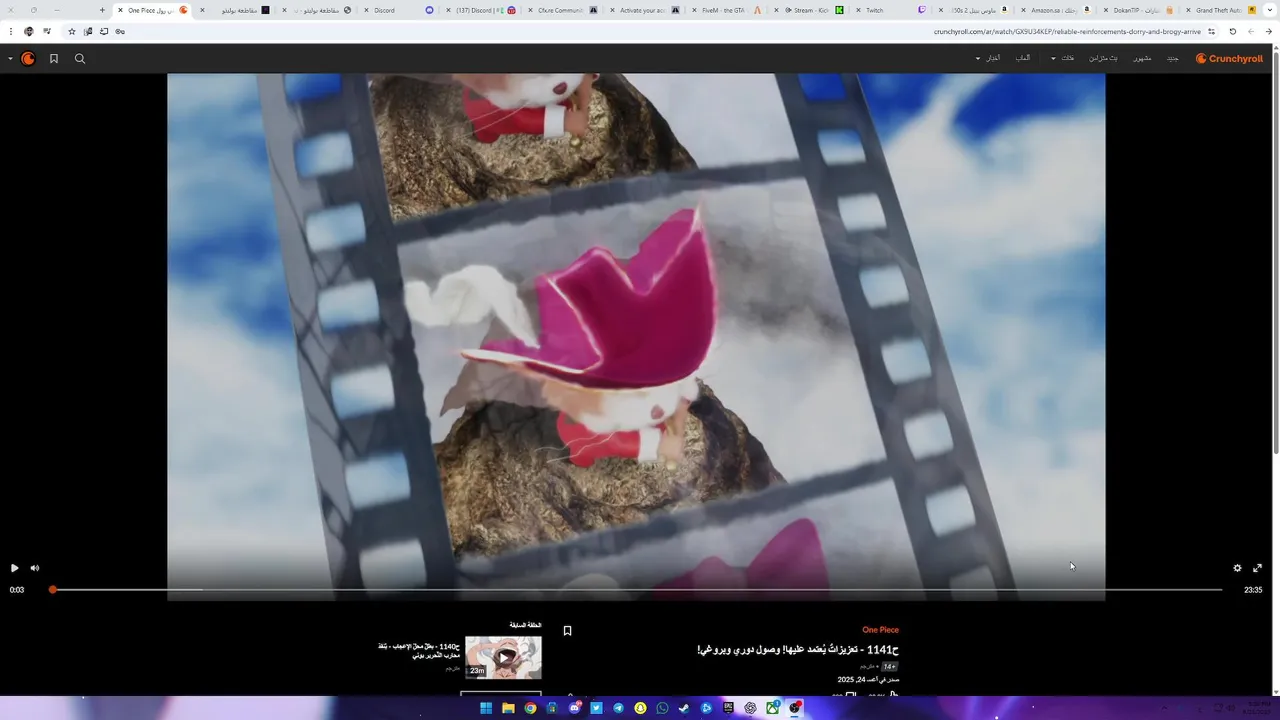Viewport: 1280px width, 720px height.
Task: Go forward using browser forward arrow
Action: pyautogui.click(x=1251, y=31)
